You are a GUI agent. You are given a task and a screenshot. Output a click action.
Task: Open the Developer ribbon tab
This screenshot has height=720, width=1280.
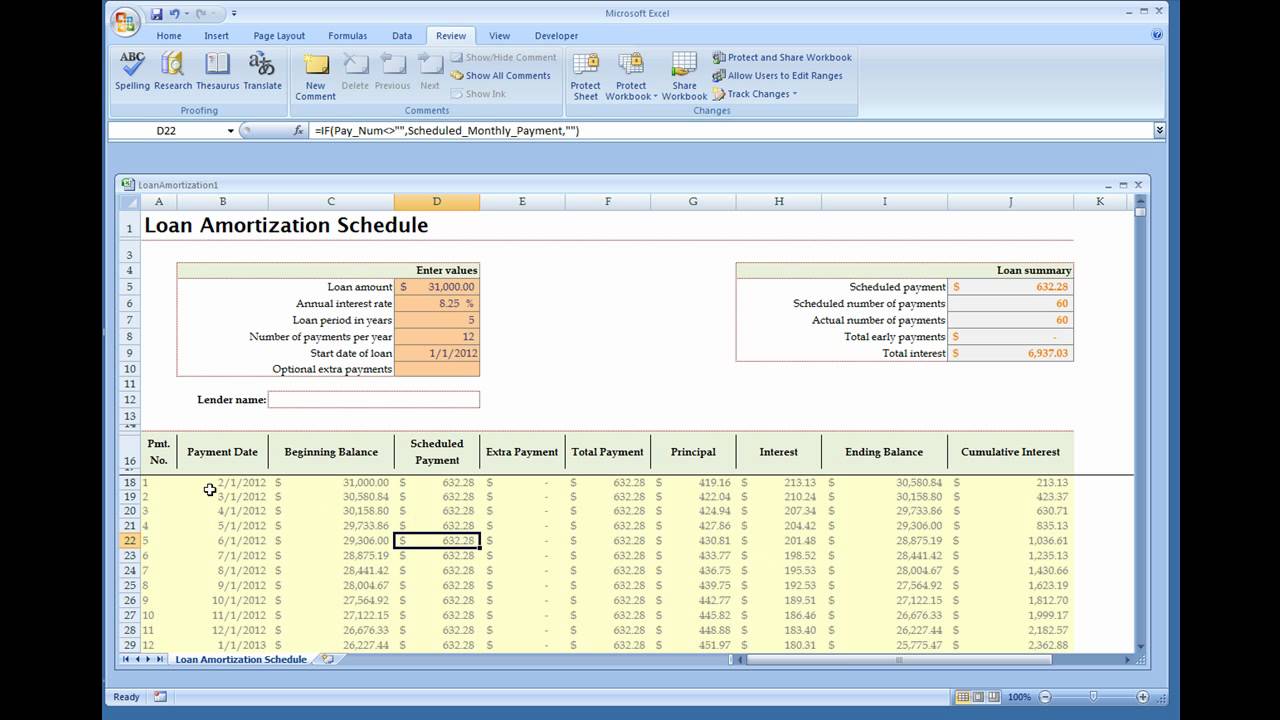pos(556,36)
